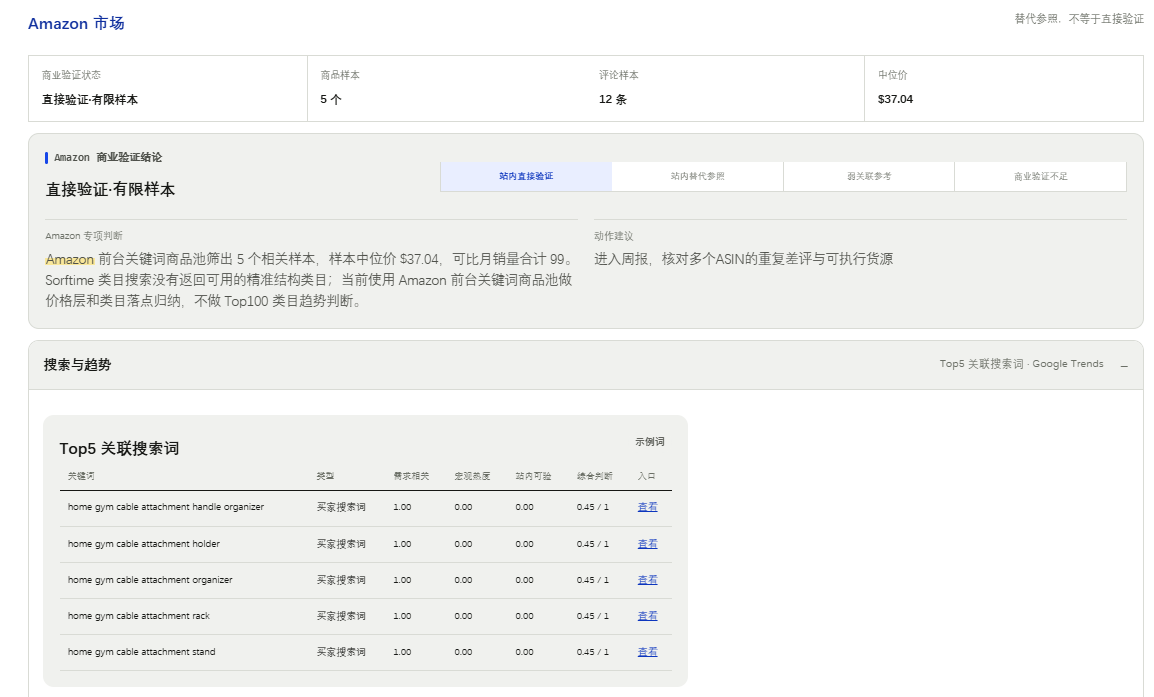
Task: Click the 搜索与趋势 section title
Action: (77, 365)
